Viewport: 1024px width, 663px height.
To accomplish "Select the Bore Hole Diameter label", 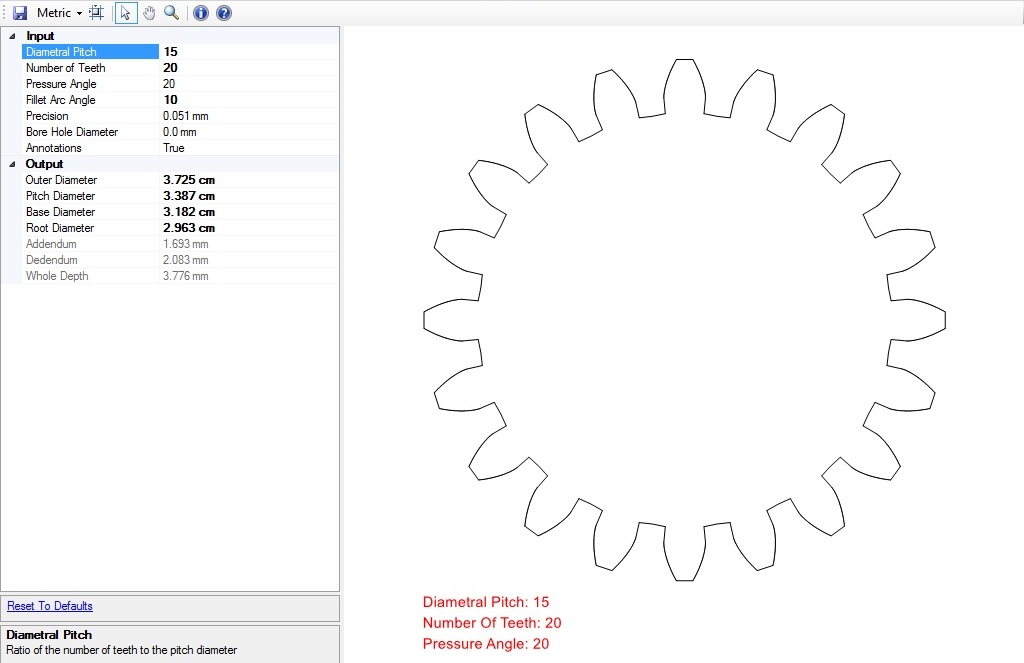I will point(72,132).
